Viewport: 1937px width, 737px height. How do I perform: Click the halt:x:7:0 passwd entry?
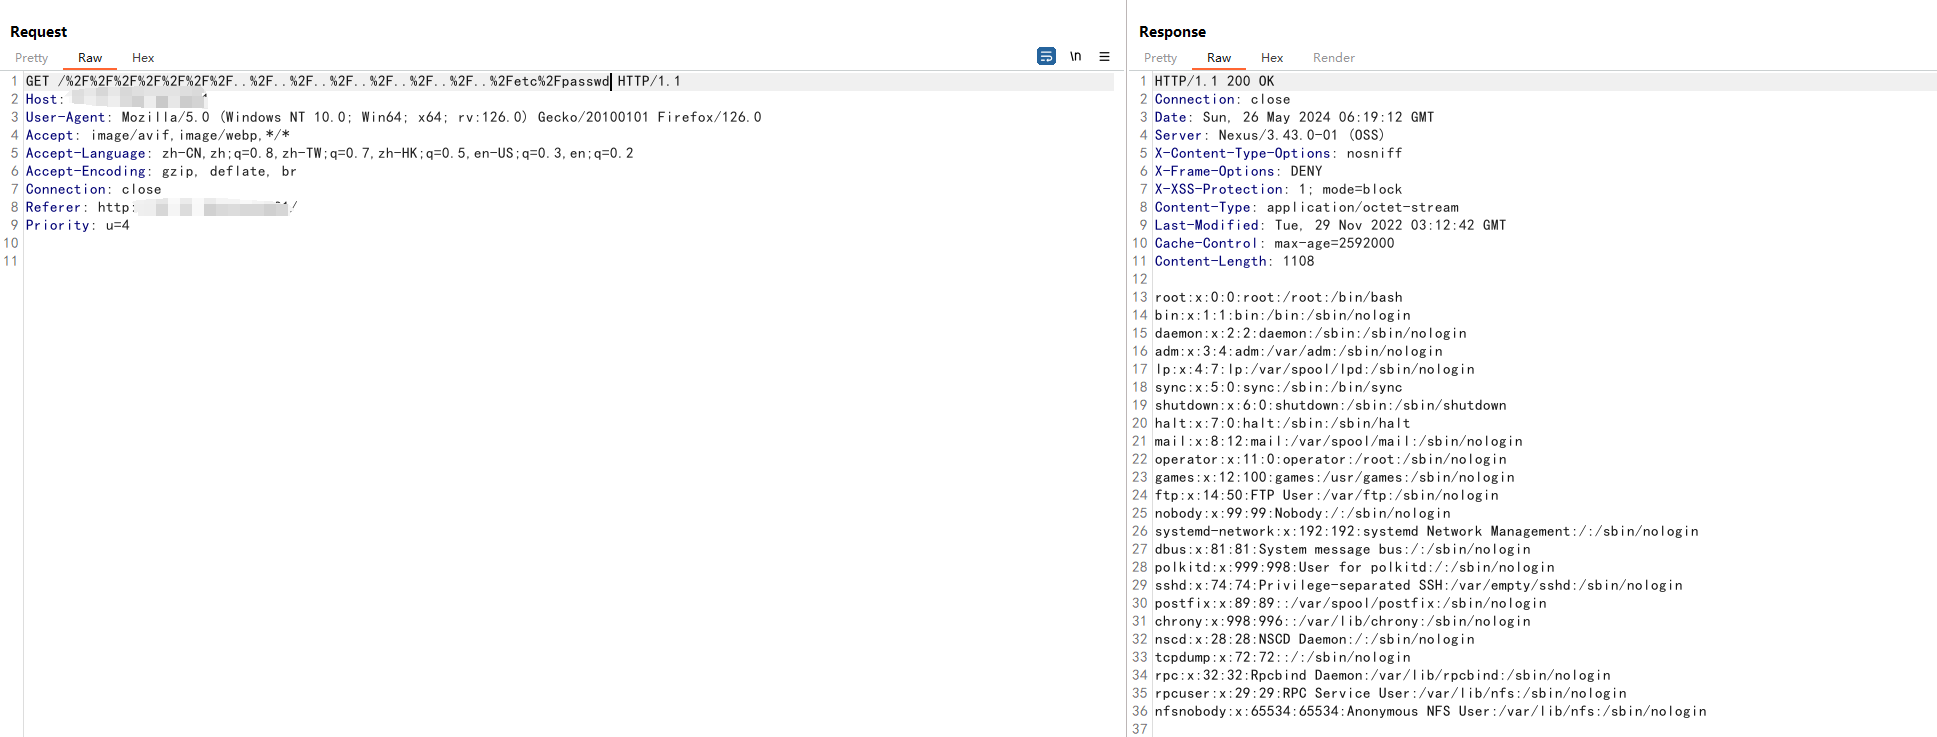(1282, 423)
